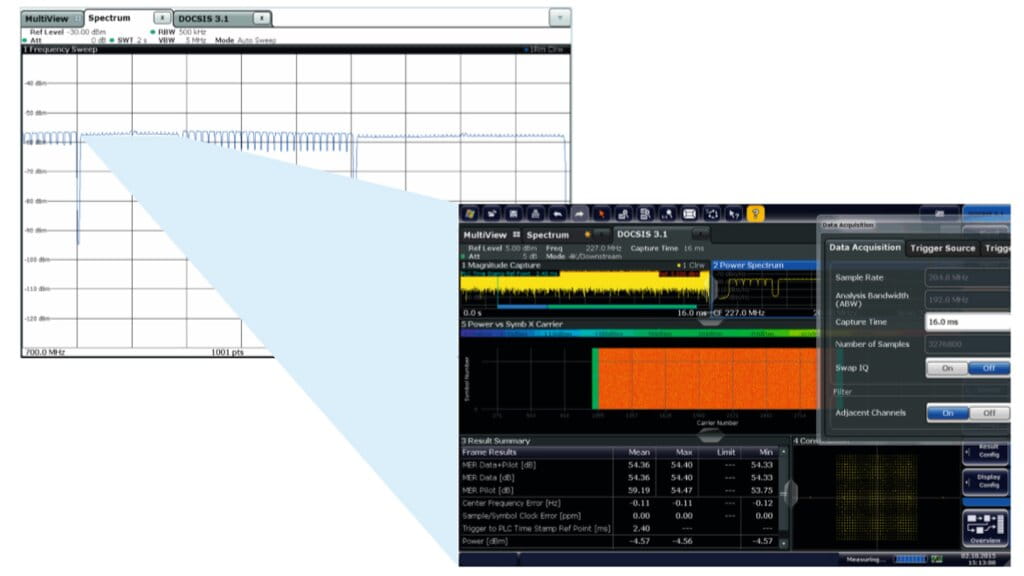Click the Redo arrow icon on the toolbar

(x=579, y=215)
